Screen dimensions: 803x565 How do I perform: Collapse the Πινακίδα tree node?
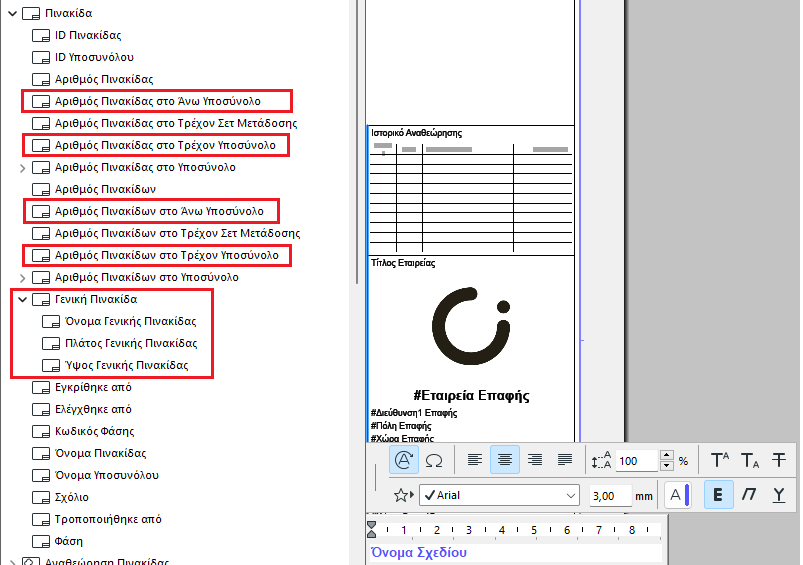13,13
